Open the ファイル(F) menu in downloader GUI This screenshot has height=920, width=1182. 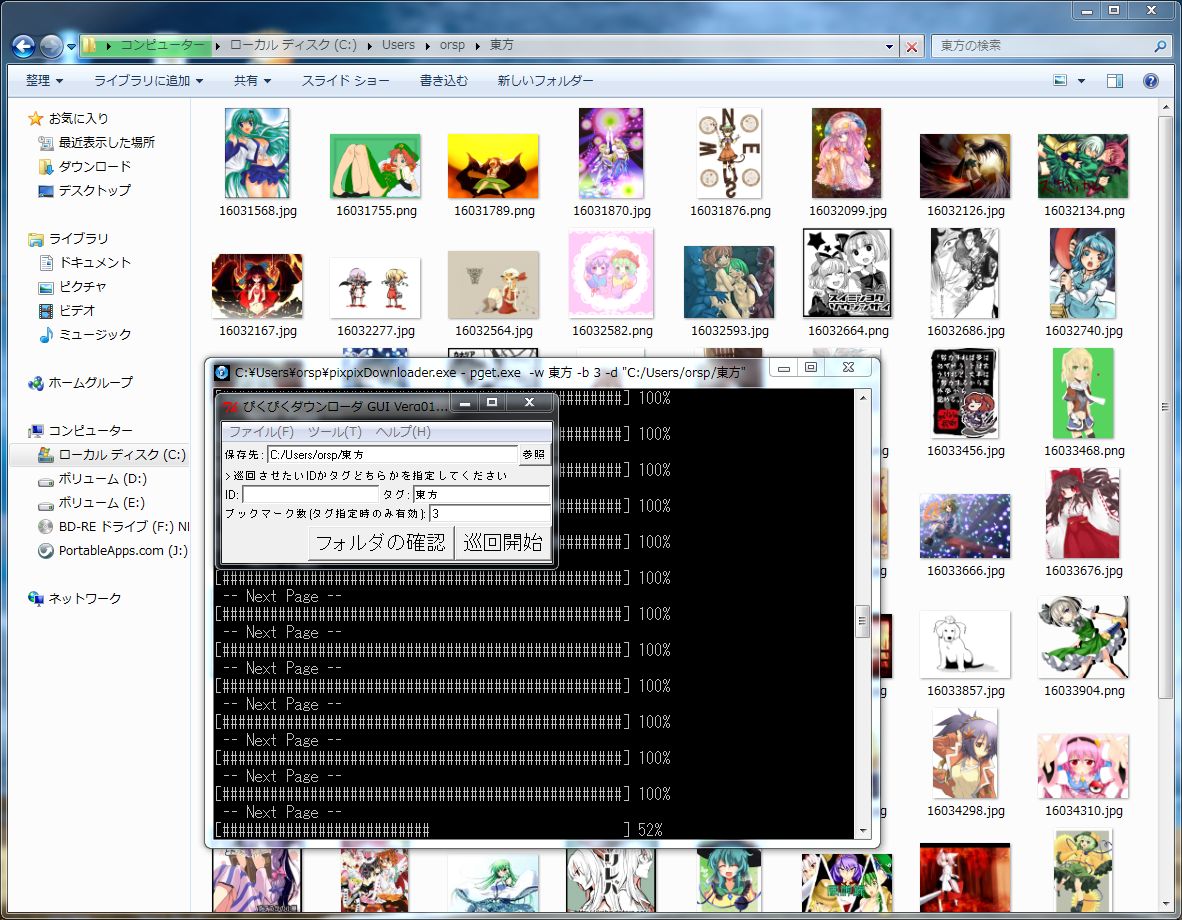pos(261,432)
